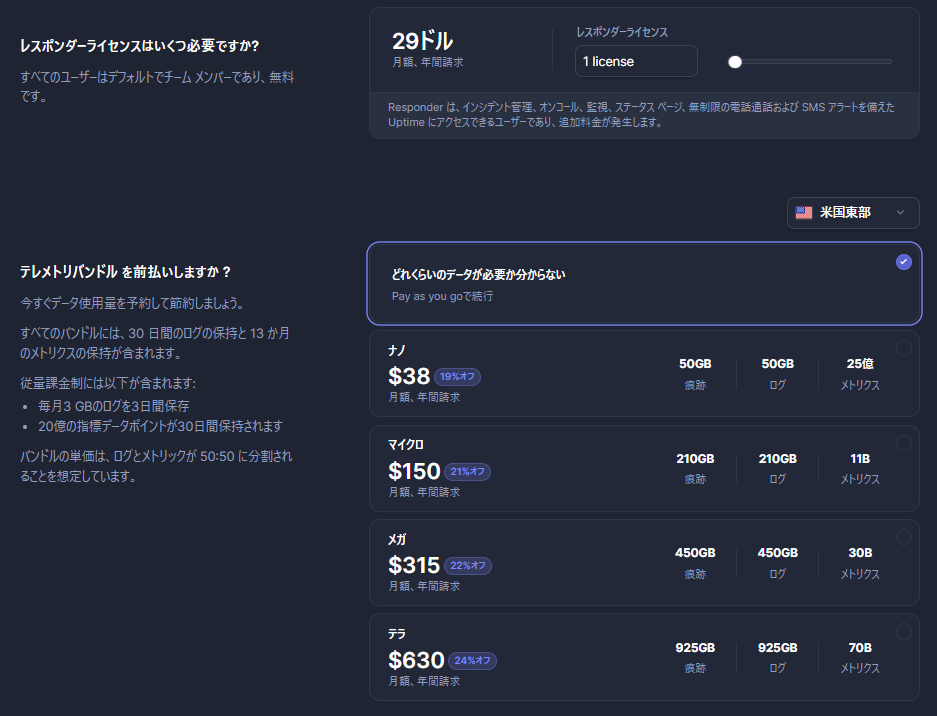This screenshot has height=716, width=937.
Task: Click the 22%オフ discount badge
Action: 467,566
